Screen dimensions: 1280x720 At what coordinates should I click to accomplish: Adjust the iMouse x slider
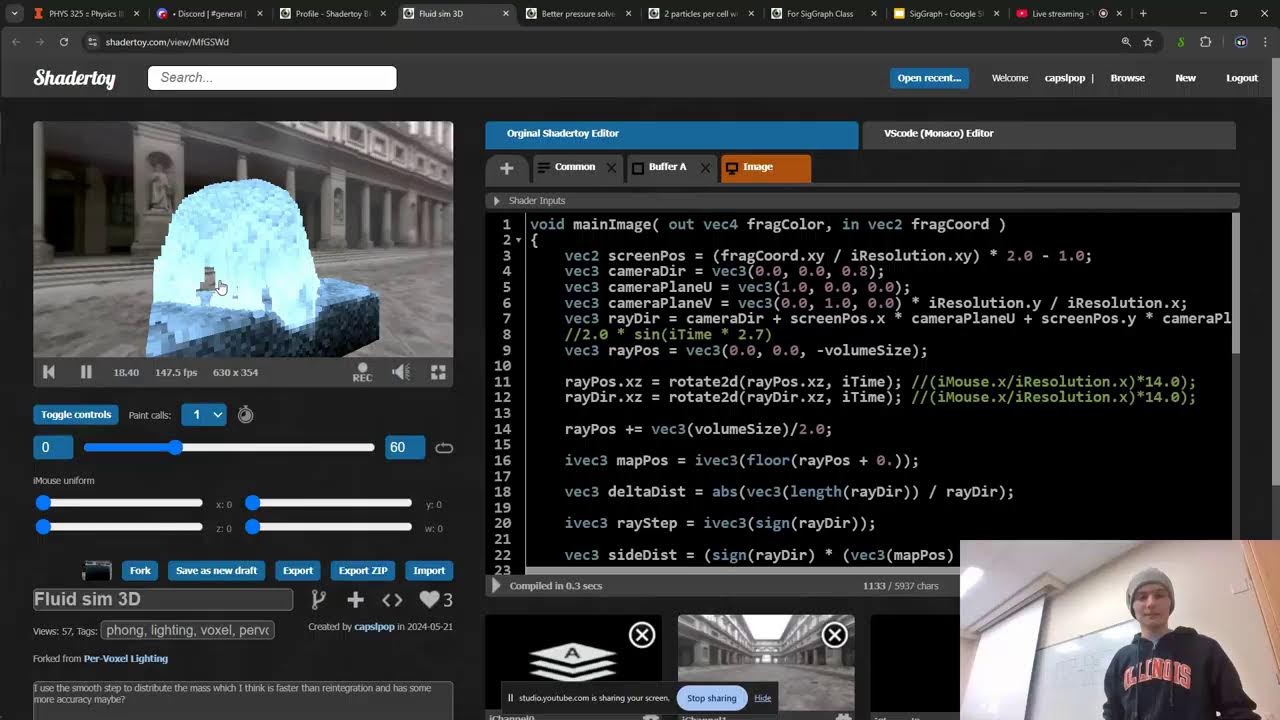[120, 503]
